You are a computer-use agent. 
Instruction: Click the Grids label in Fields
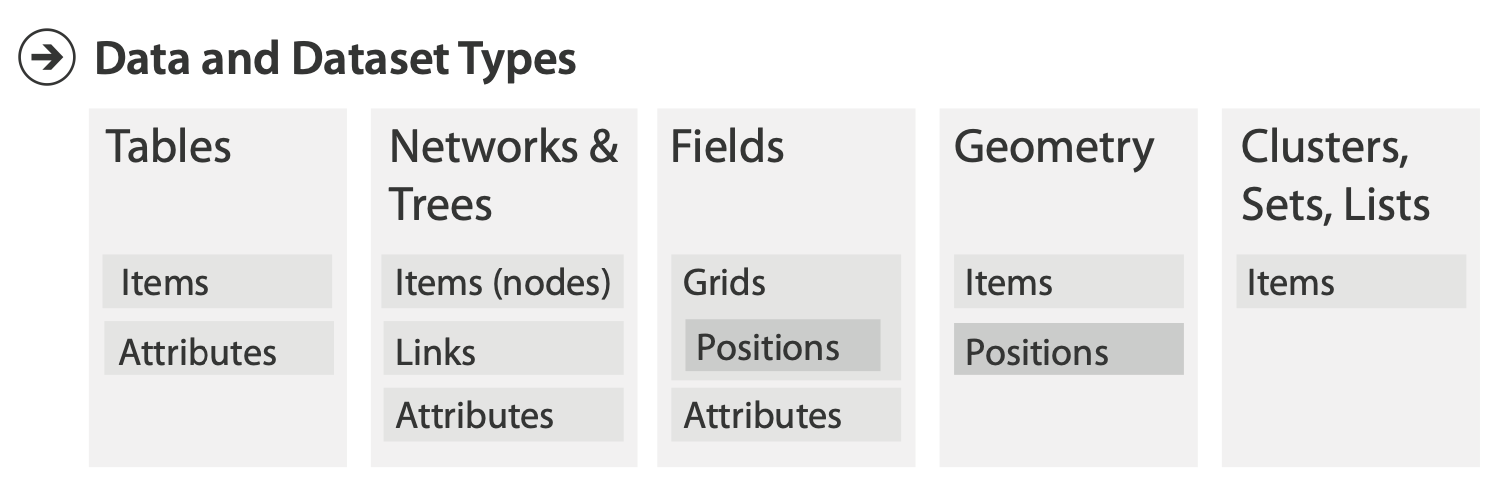click(x=724, y=282)
